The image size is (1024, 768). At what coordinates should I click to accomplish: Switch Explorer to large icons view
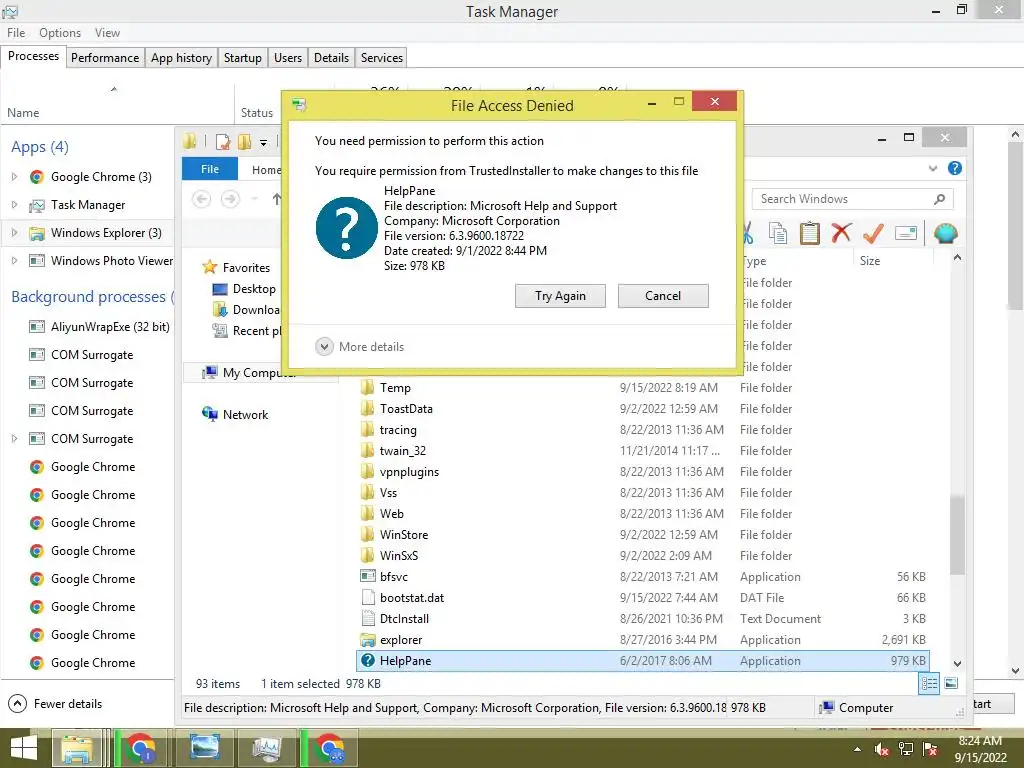951,684
